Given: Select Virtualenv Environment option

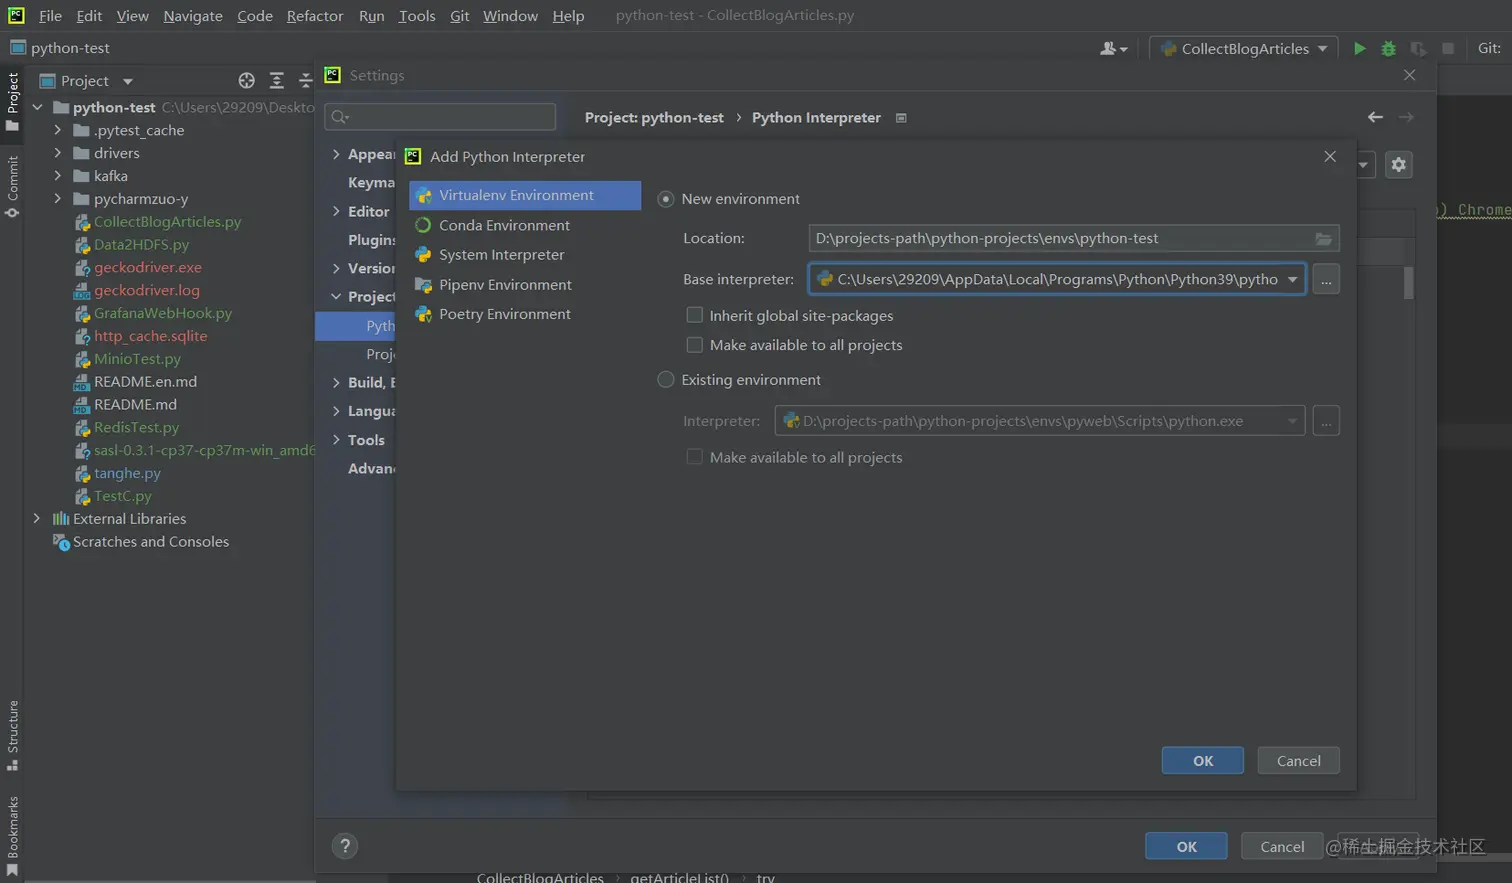Looking at the screenshot, I should pos(524,195).
